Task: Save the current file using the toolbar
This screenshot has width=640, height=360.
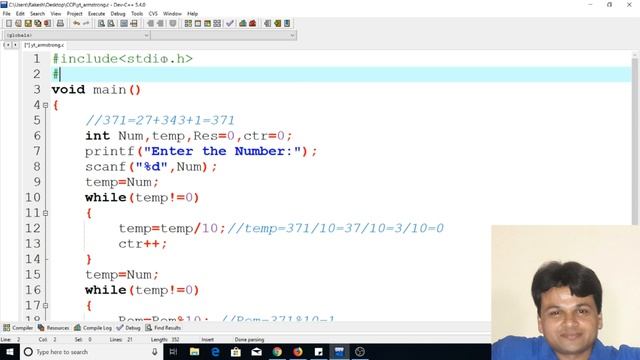Action: [x=28, y=24]
